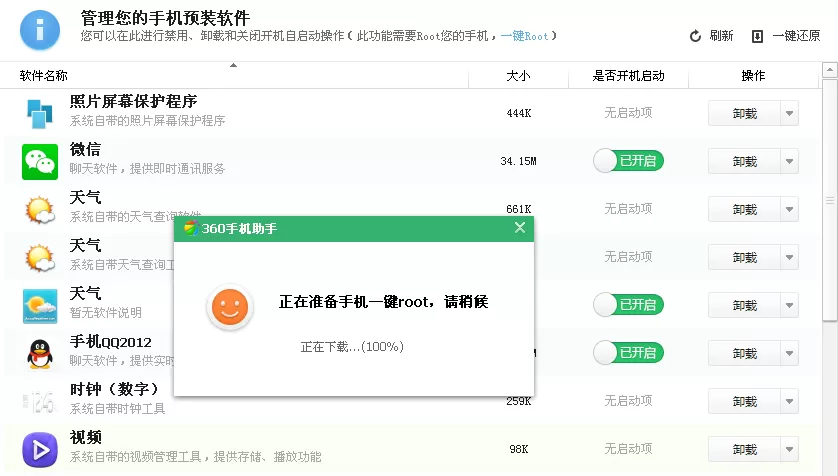
Task: Click the blue info icon at top
Action: click(x=40, y=30)
